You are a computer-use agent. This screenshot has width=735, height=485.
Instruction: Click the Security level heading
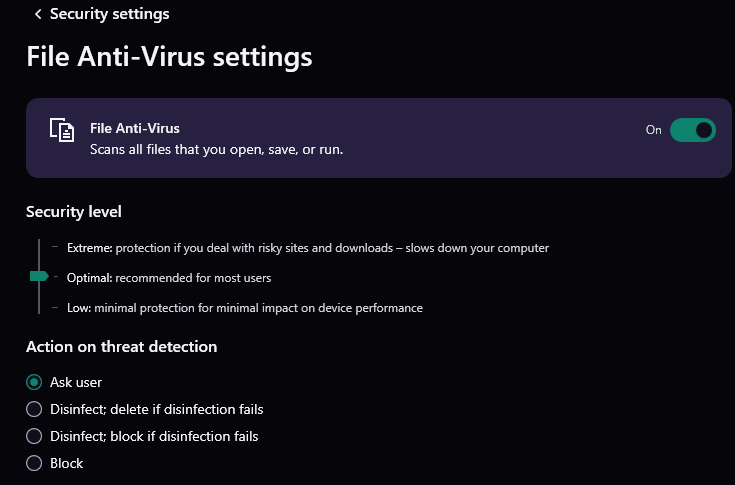(74, 212)
